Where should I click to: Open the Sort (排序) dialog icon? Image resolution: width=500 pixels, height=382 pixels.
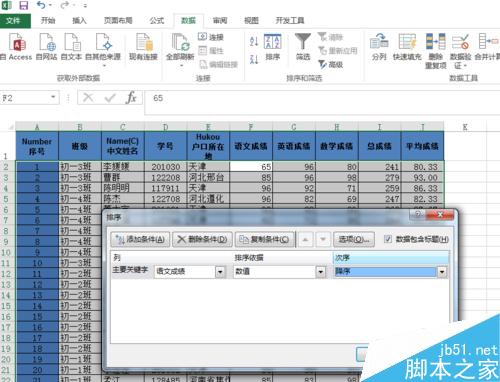click(x=273, y=47)
